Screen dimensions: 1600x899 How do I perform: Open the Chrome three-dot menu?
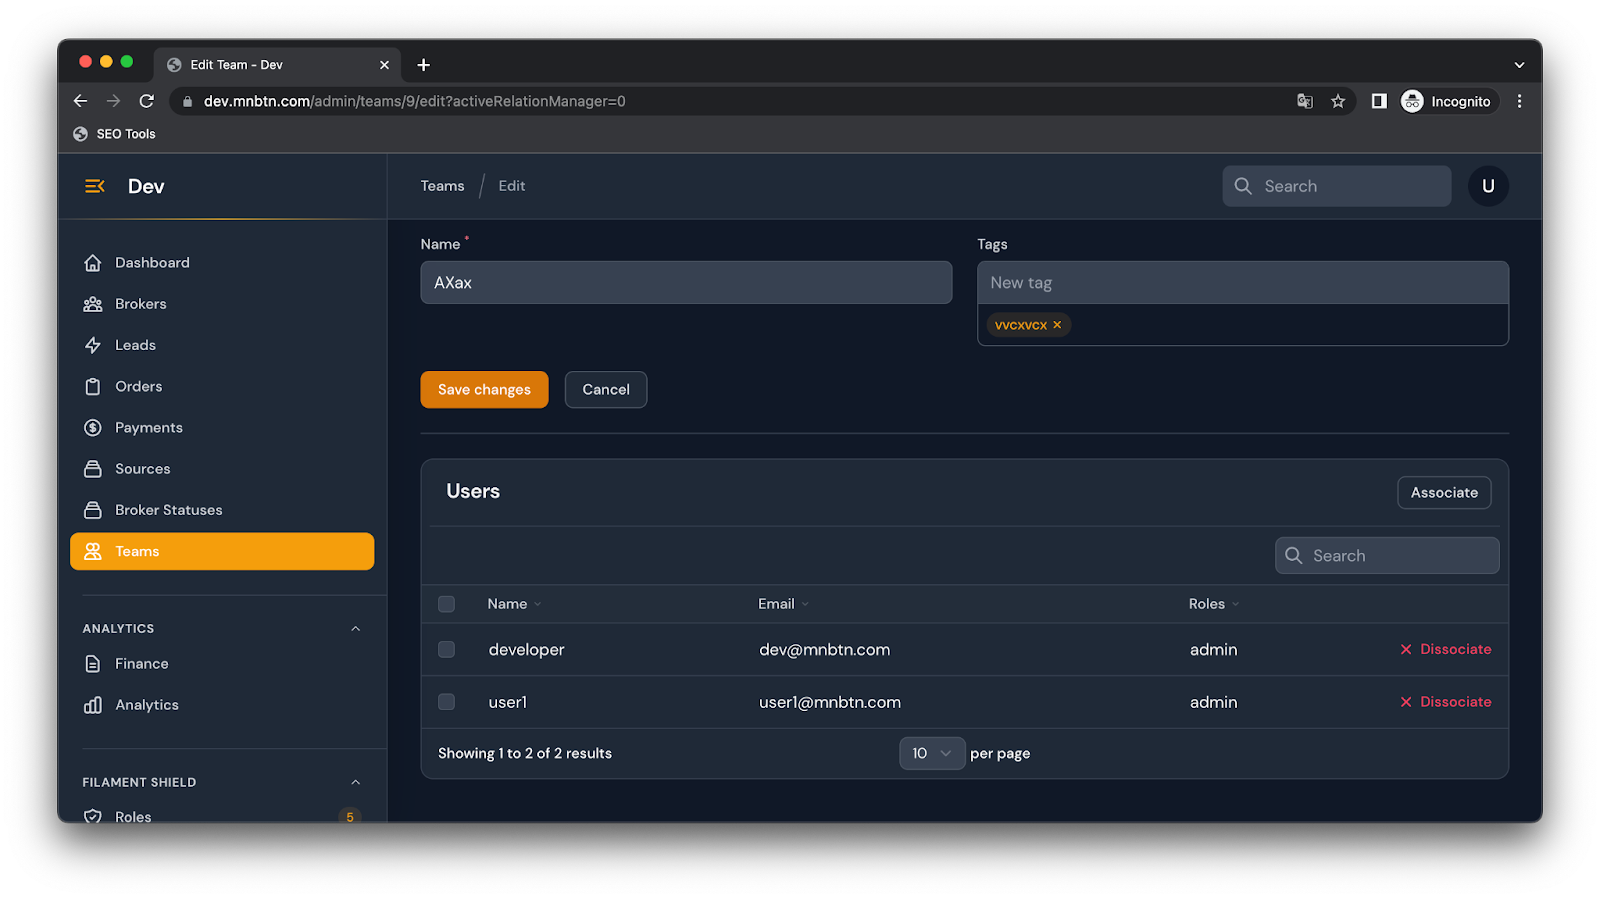coord(1519,101)
